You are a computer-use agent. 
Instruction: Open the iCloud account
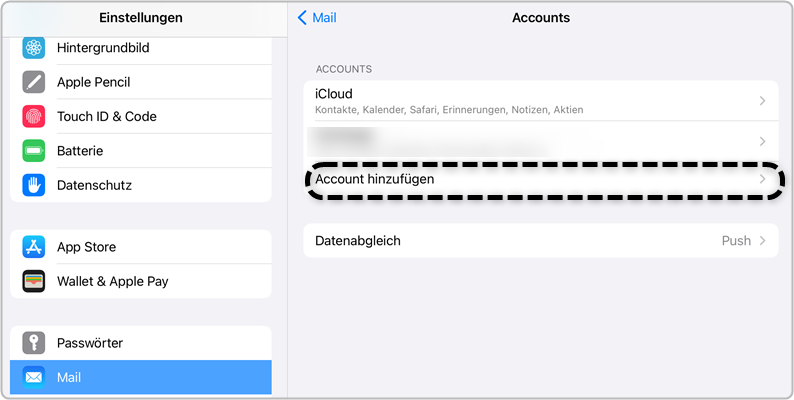click(x=541, y=101)
